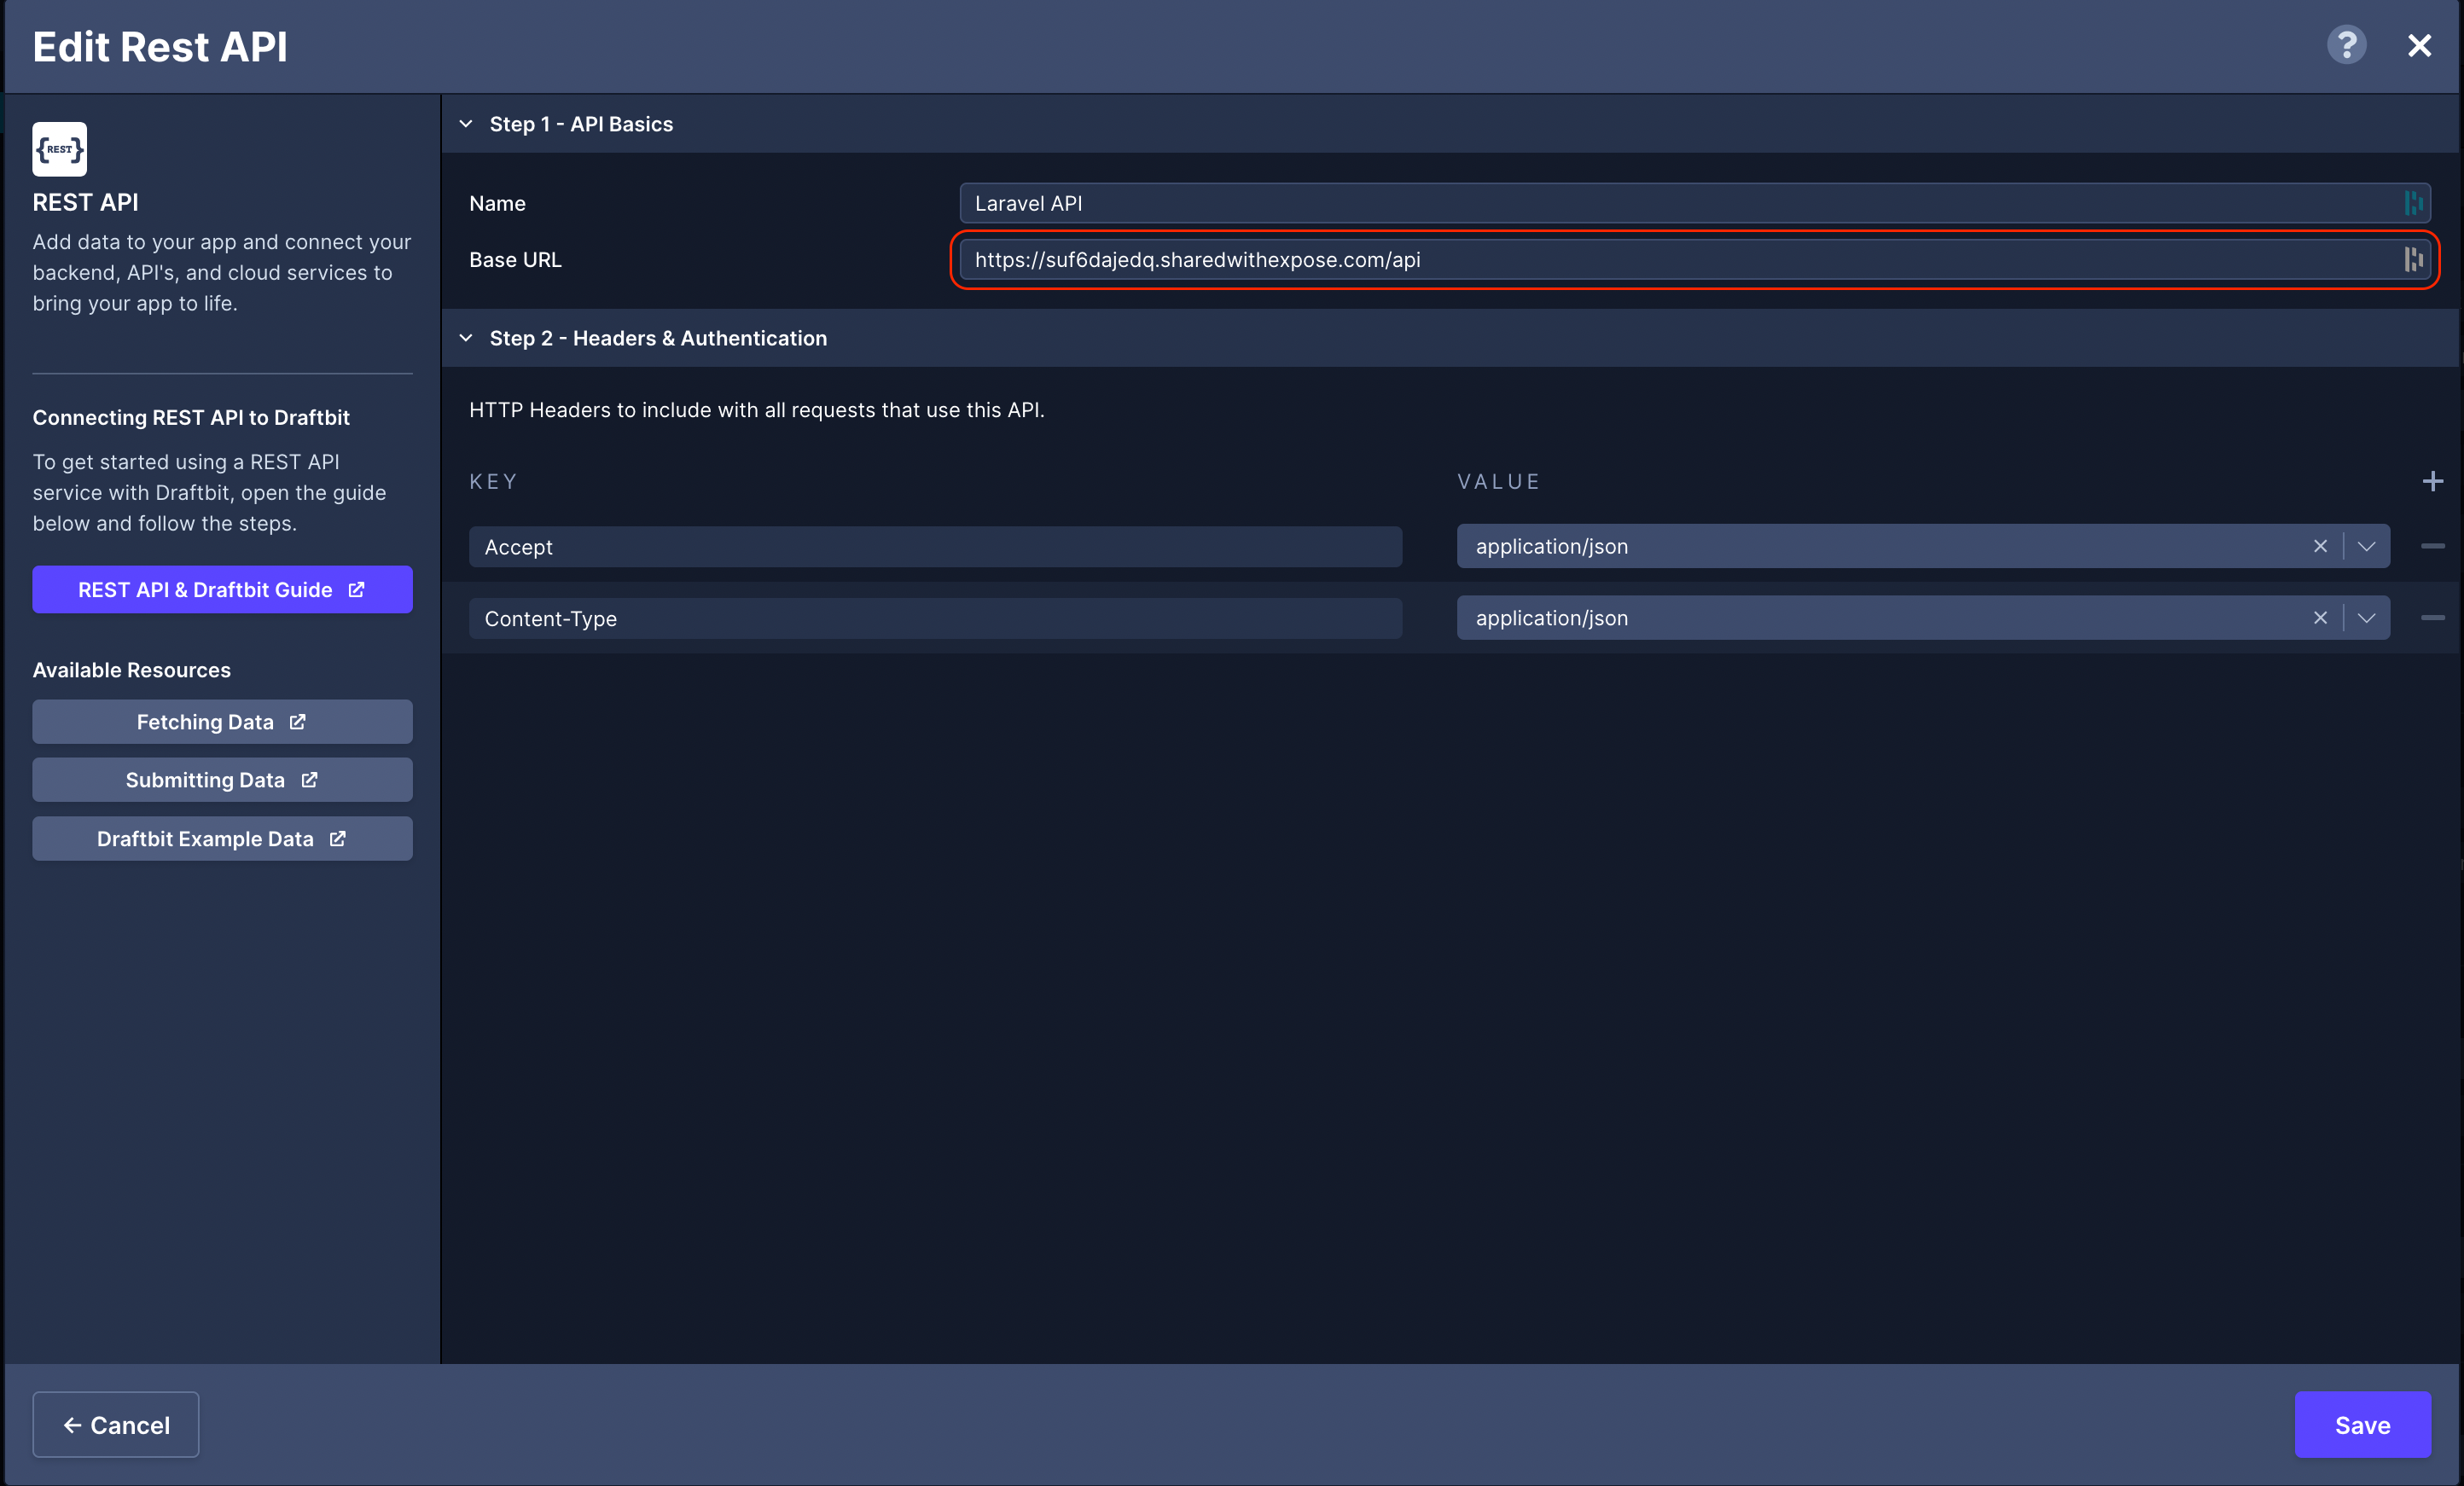Click the 'Available Resources' heading
2464x1486 pixels.
[x=131, y=670]
